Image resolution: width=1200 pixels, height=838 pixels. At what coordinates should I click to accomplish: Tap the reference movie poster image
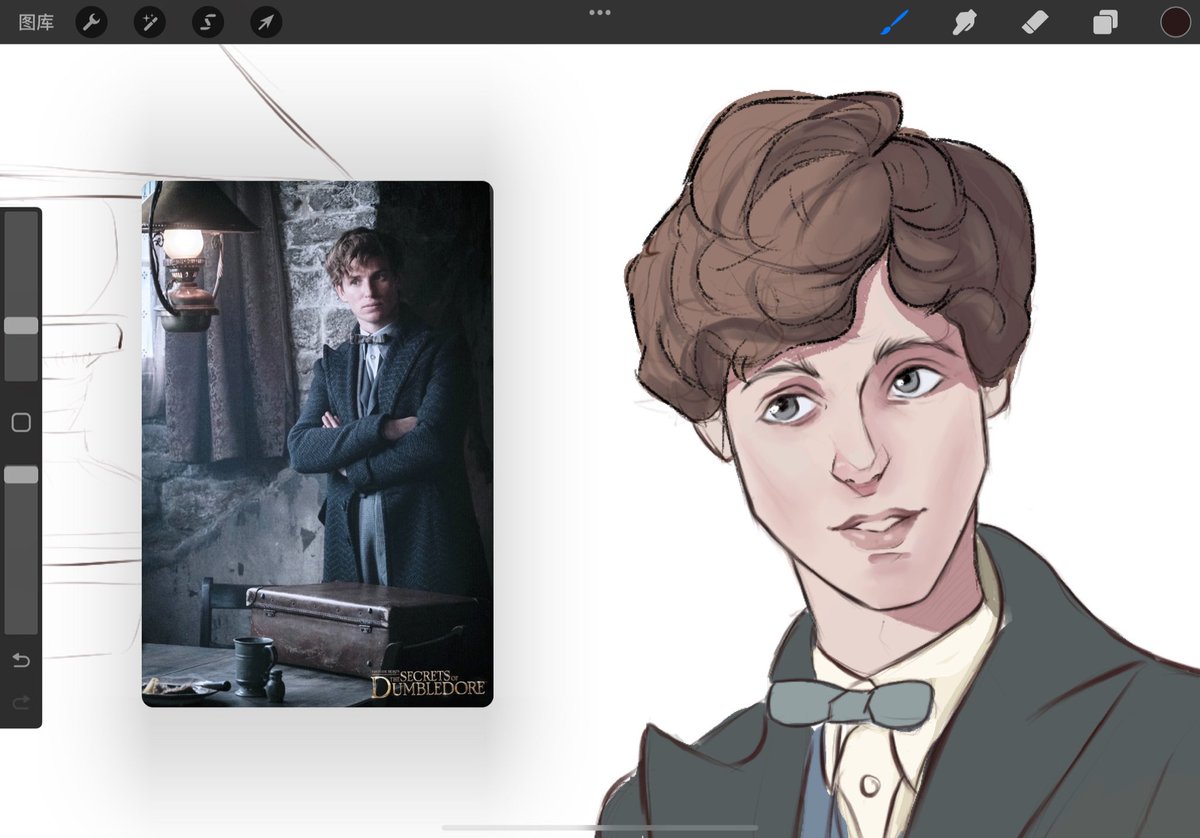(x=317, y=444)
